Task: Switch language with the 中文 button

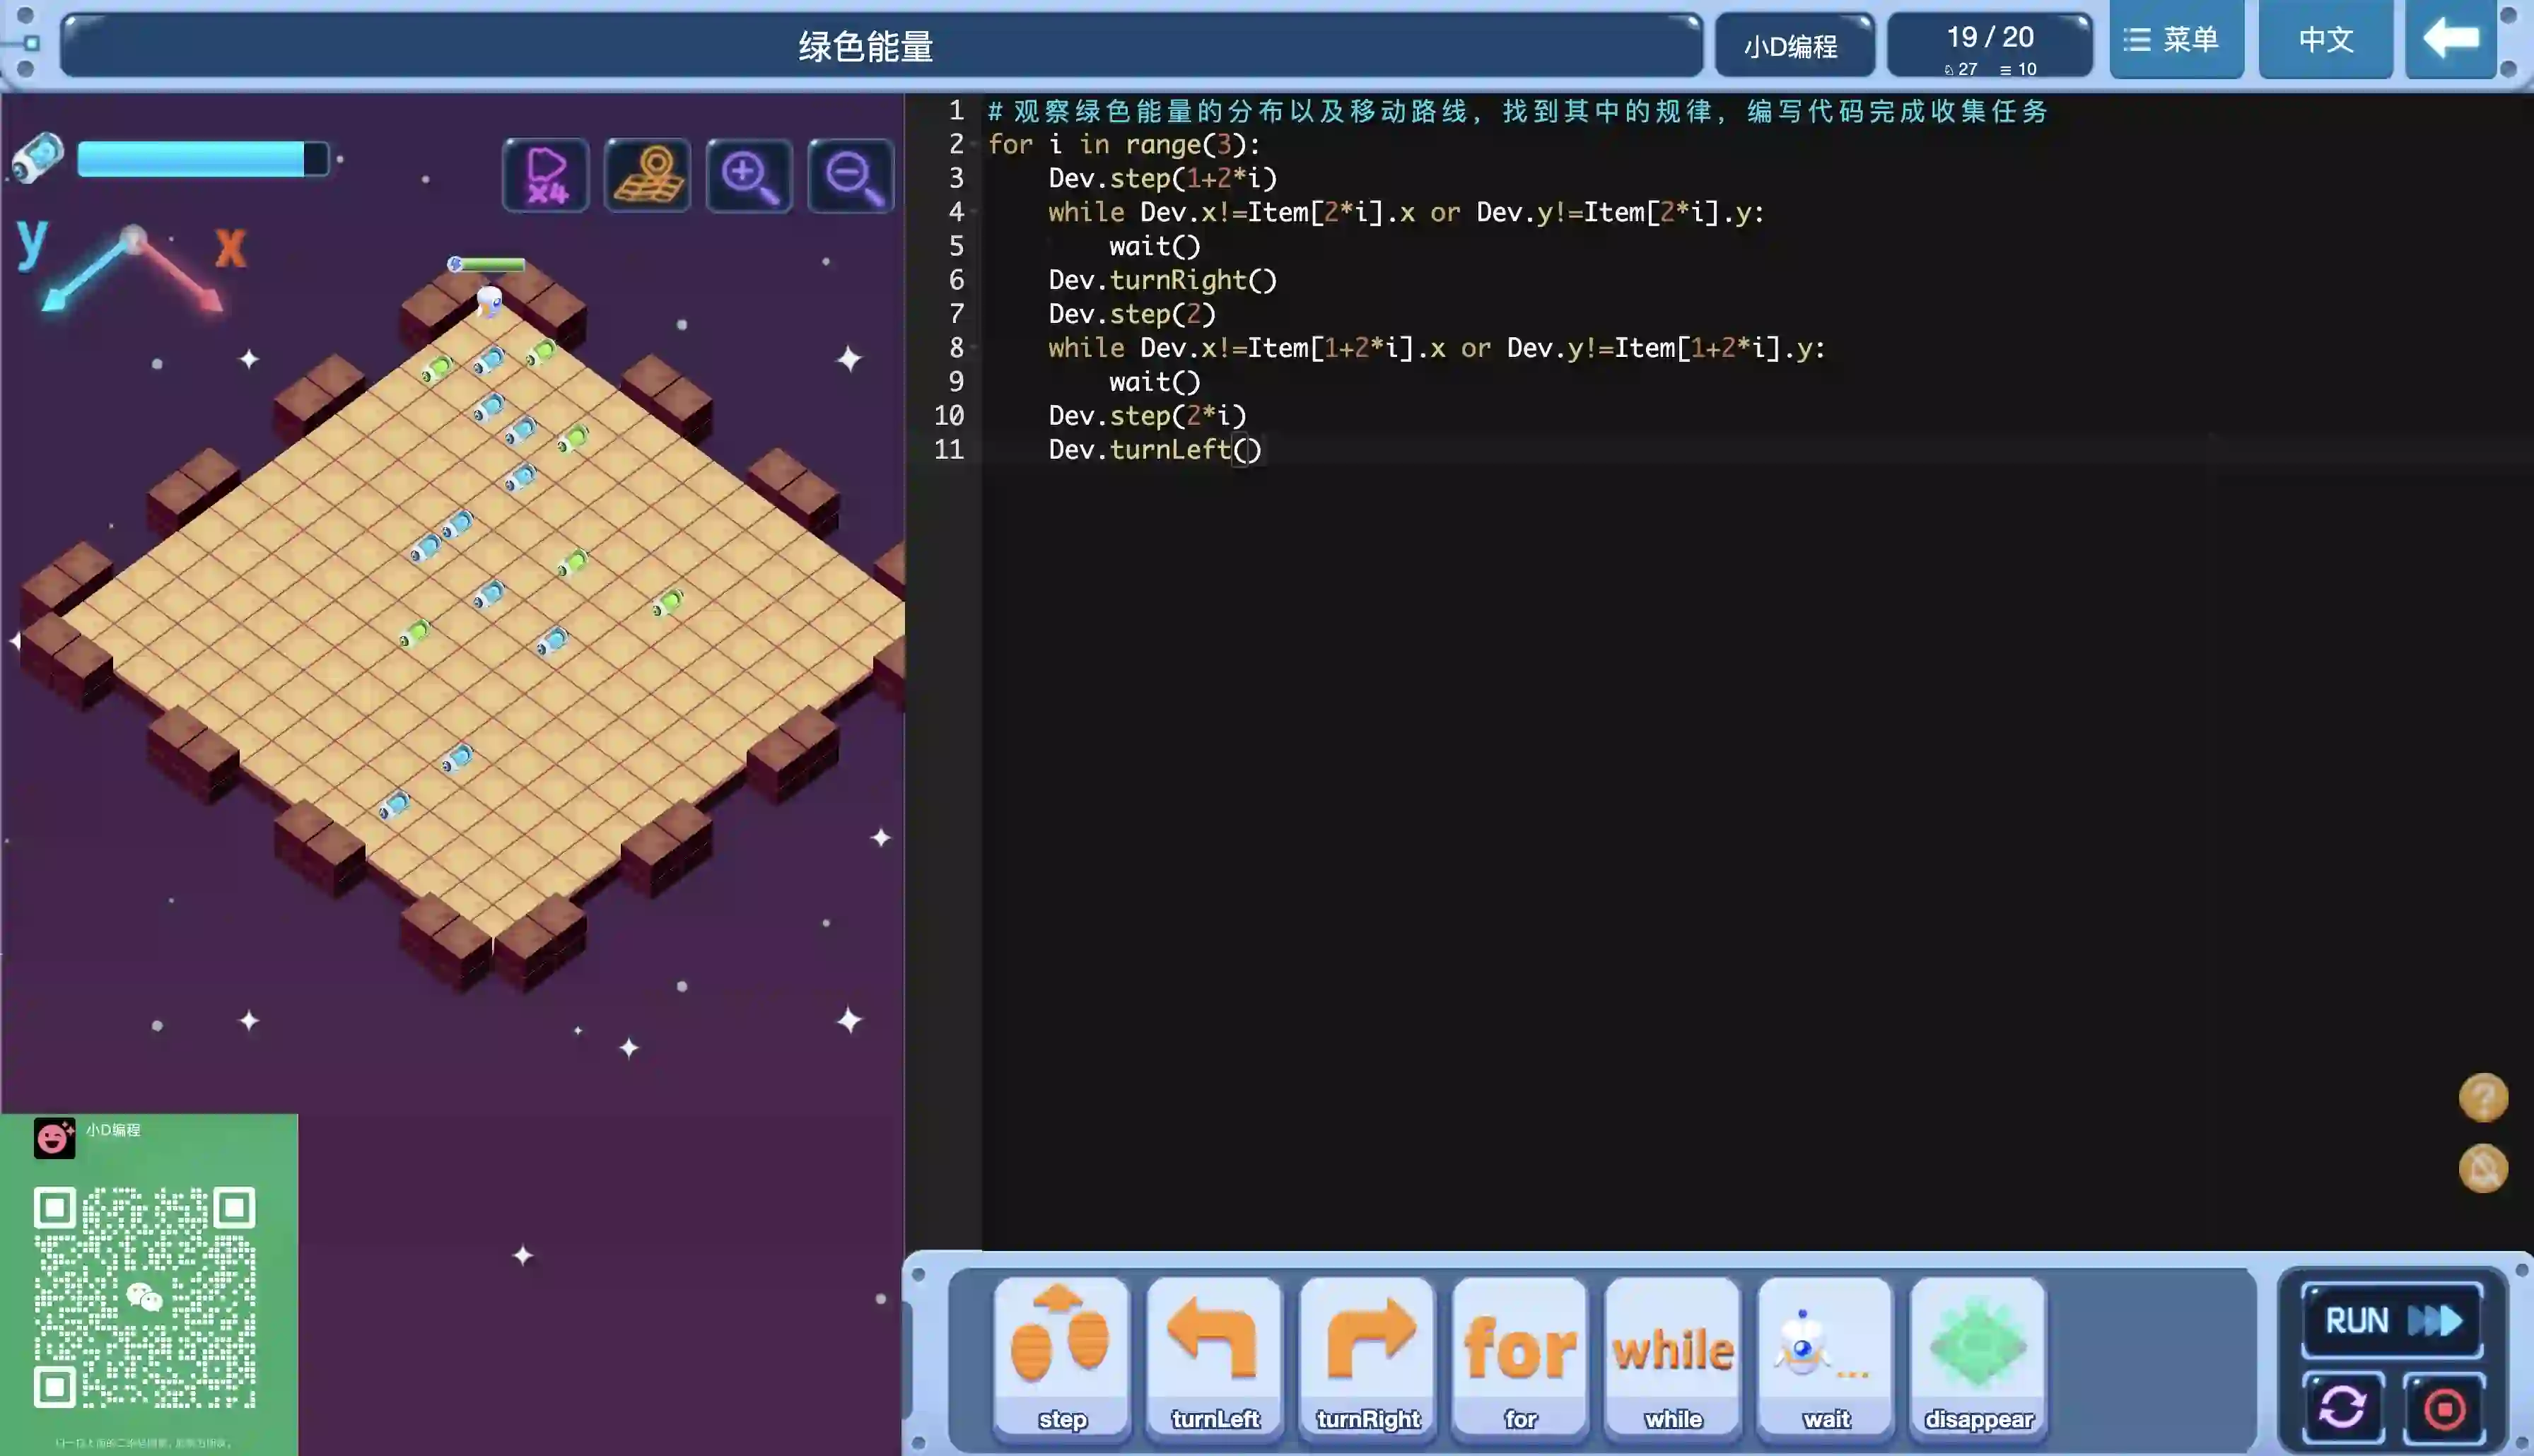Action: pyautogui.click(x=2325, y=40)
